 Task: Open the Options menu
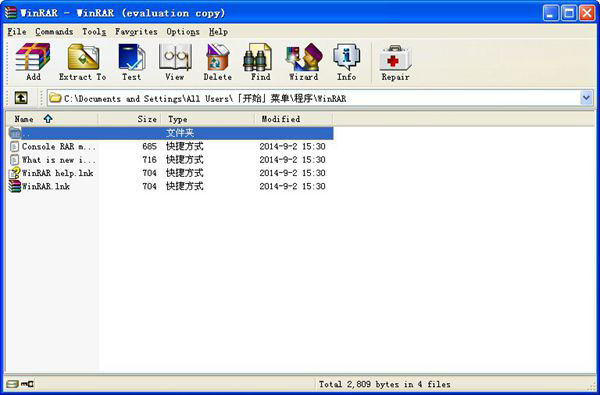point(183,32)
